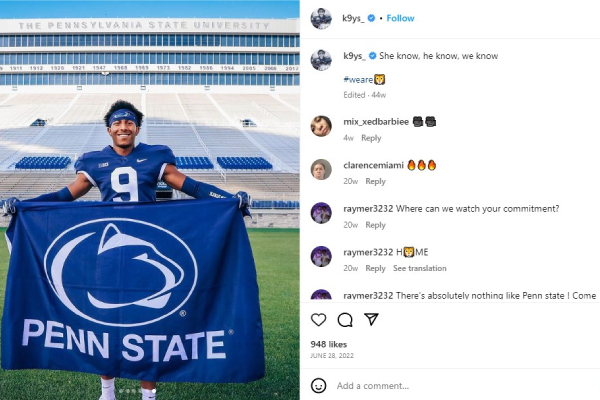Click mix_xedbarbiee's profile avatar
The width and height of the screenshot is (600, 400).
coord(321,126)
